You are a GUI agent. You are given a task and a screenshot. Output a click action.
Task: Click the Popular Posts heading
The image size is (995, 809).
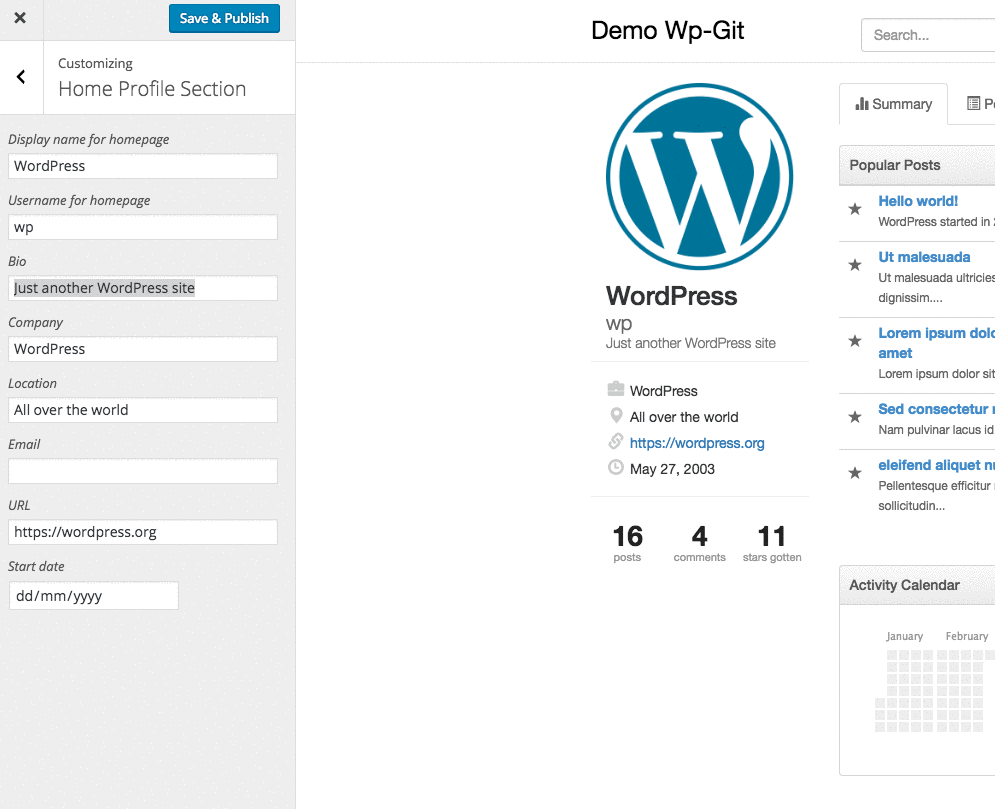click(895, 165)
